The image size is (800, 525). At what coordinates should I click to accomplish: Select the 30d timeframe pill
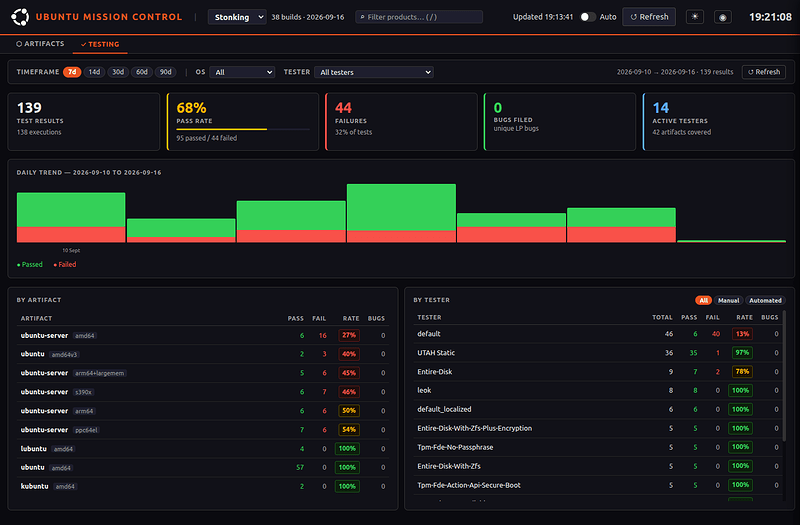click(x=118, y=72)
